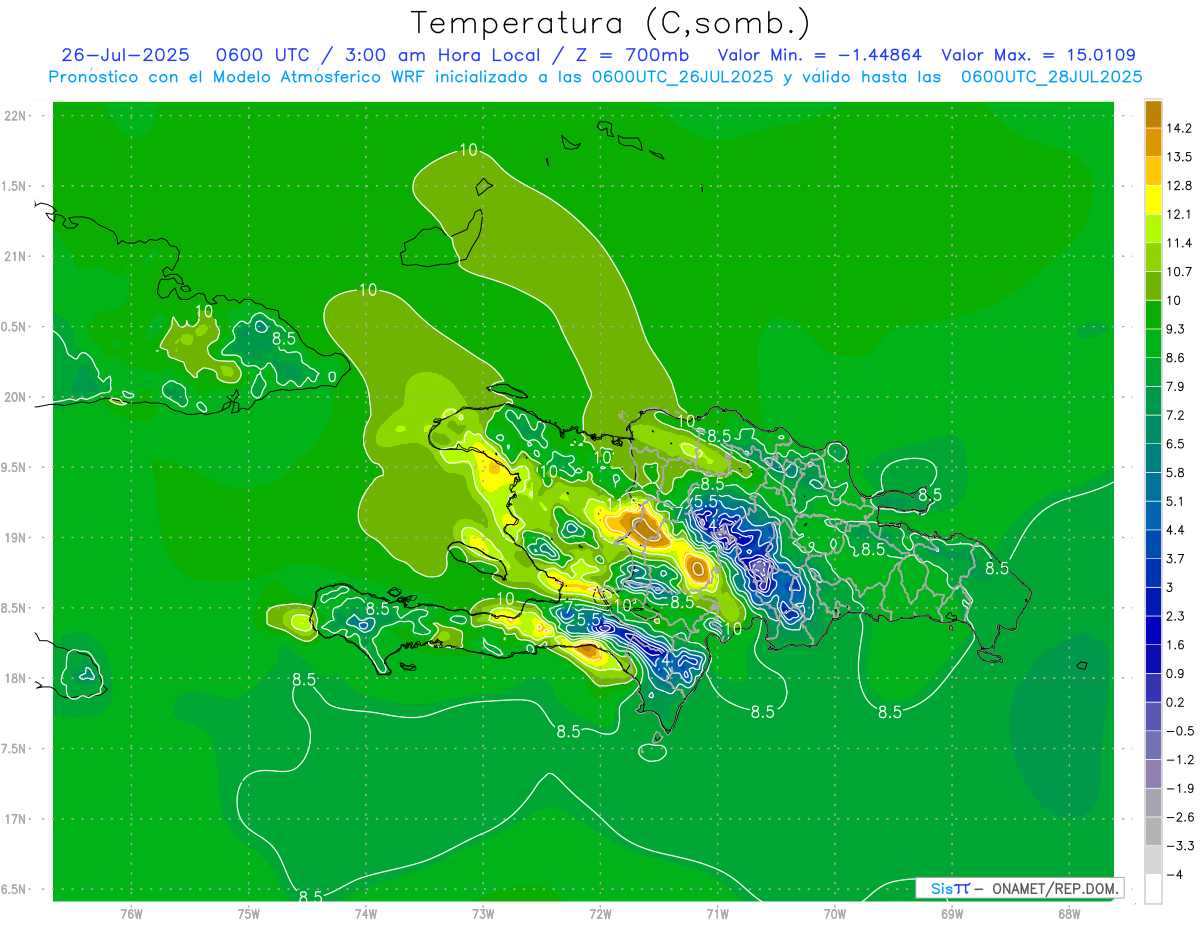
Task: Click the legend value "-0.5"
Action: pos(1178,731)
